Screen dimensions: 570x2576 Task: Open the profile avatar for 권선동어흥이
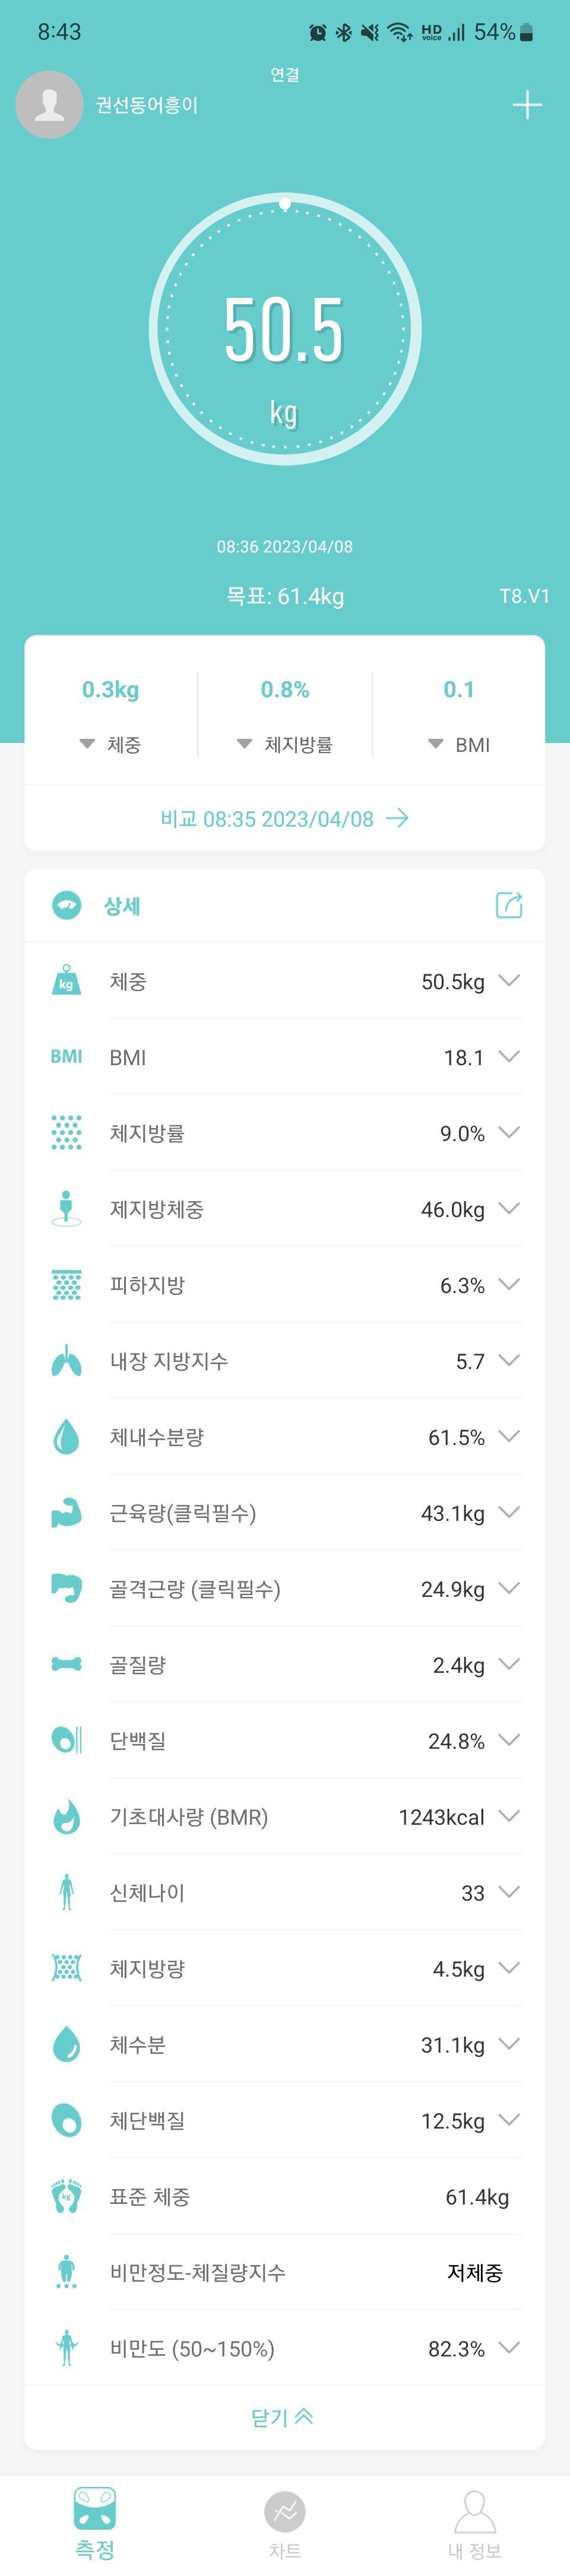pos(49,104)
